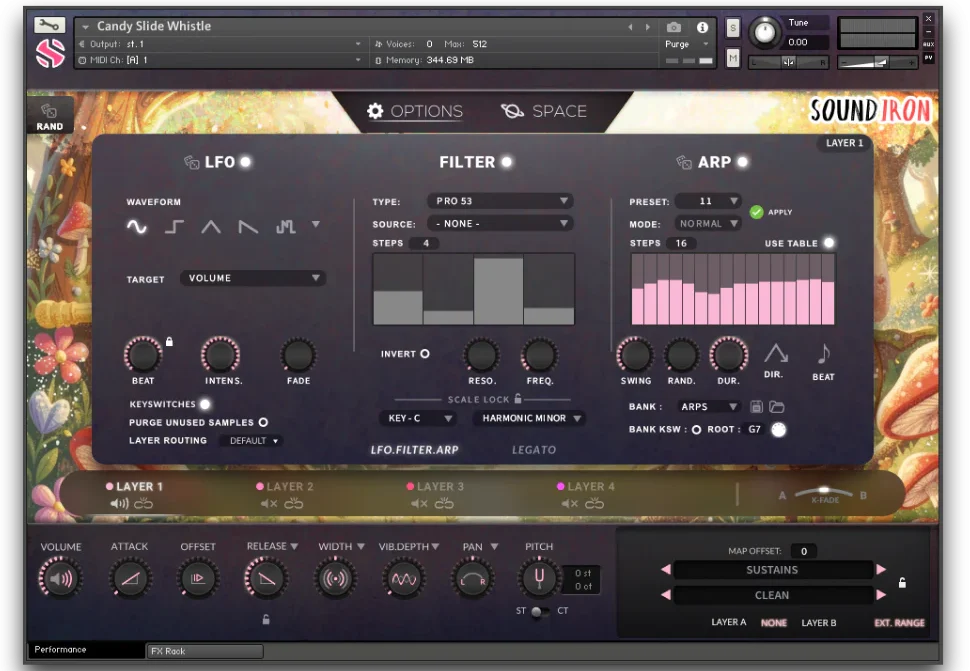The width and height of the screenshot is (970, 671).
Task: Open the ARP bank folder icon
Action: coord(776,407)
